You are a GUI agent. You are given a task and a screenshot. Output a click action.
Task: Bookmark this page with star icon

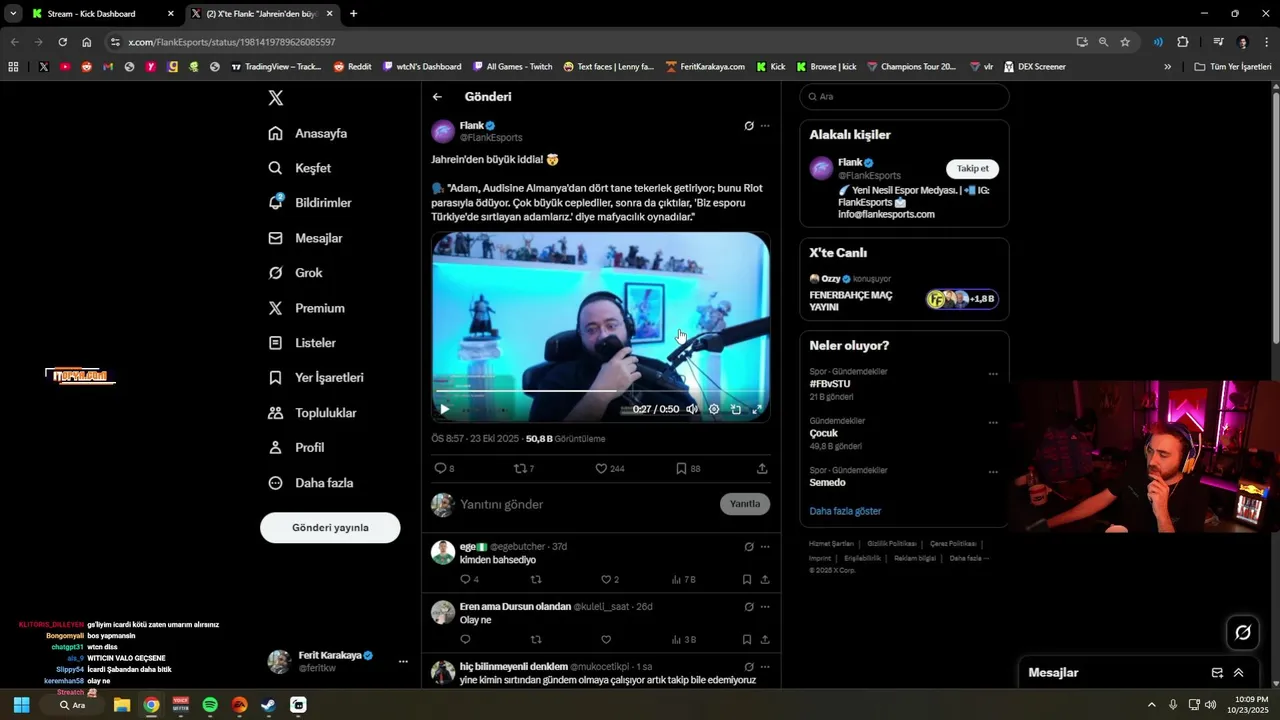click(x=1125, y=42)
